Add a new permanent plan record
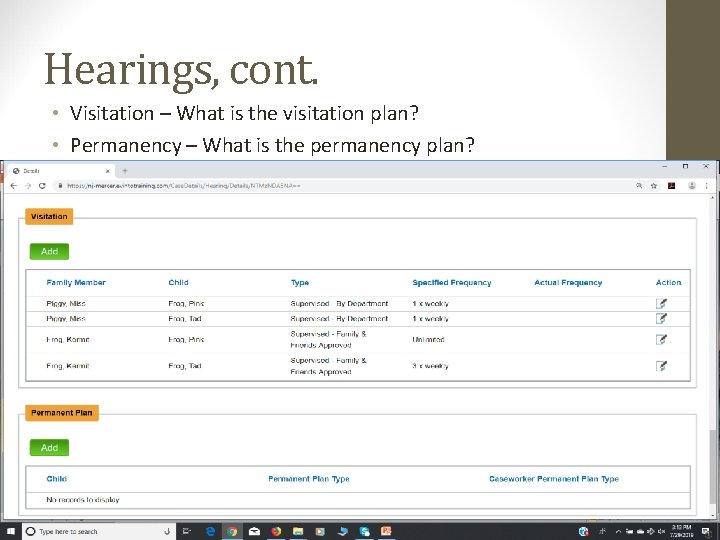 pos(49,447)
